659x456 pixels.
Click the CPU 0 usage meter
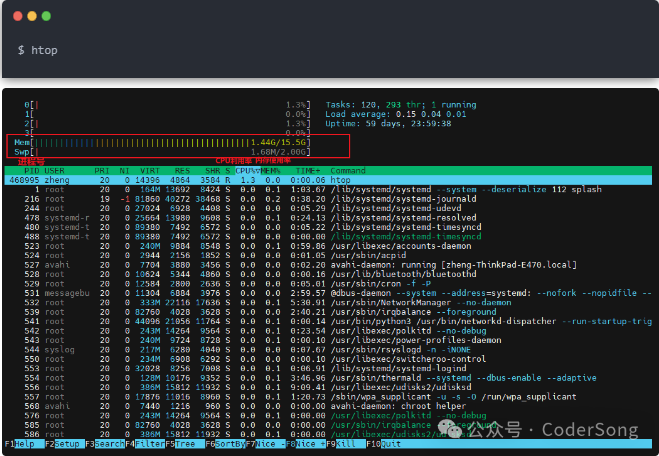[167, 105]
